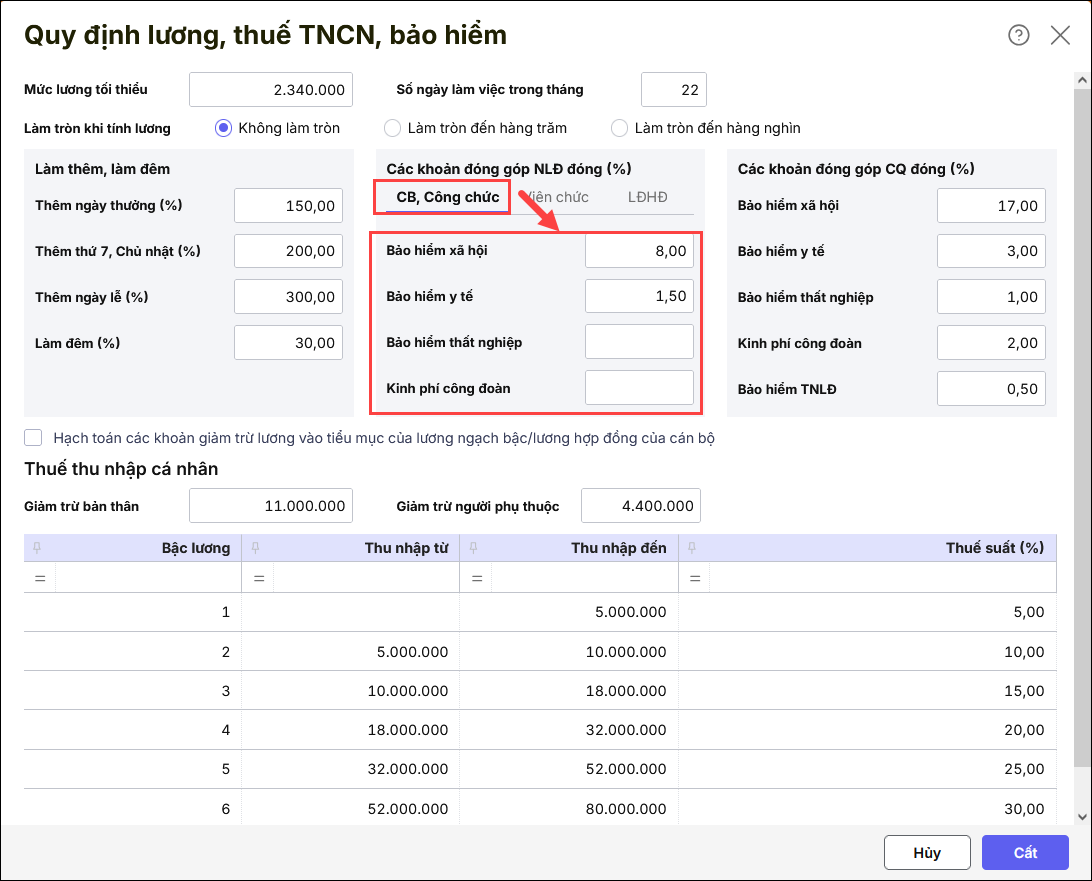
Task: Choose Làm tròn đến hàng trăm
Action: click(393, 128)
